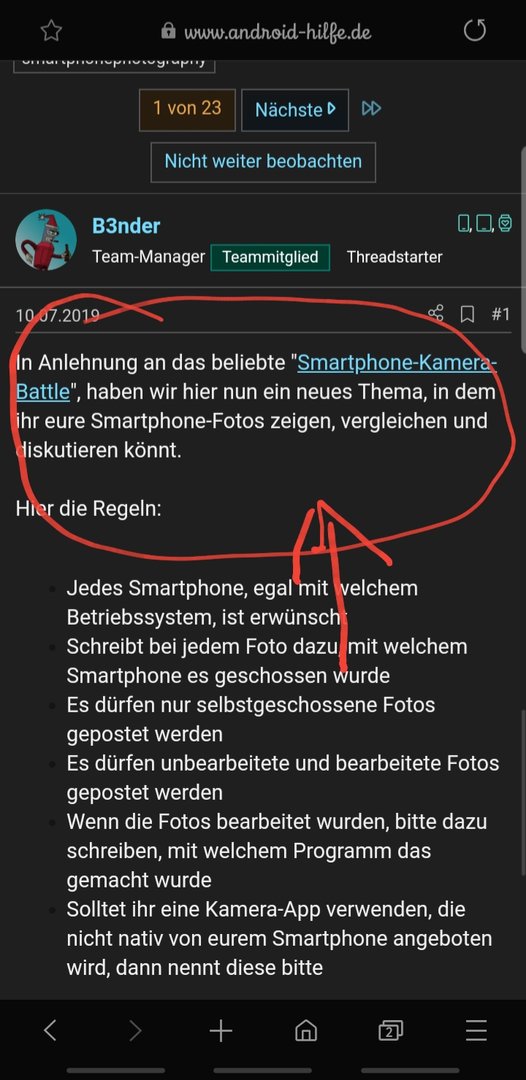Toggle 'Nicht weiter beobachten' watch button

[x=263, y=162]
